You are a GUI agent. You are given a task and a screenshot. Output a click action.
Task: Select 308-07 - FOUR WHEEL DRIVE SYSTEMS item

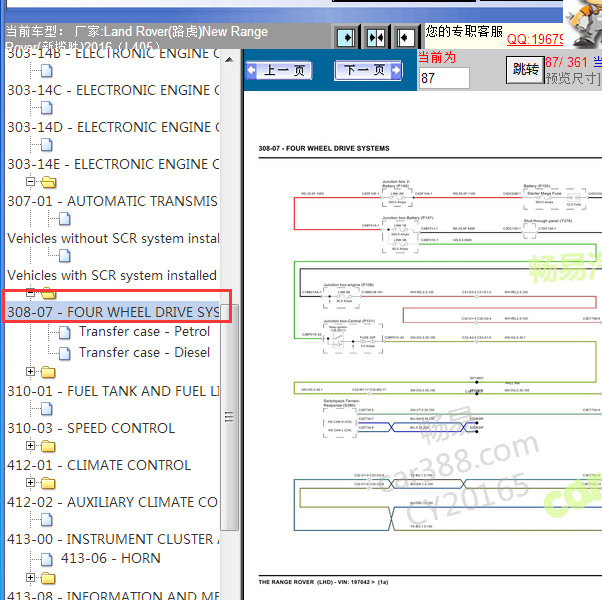click(113, 312)
